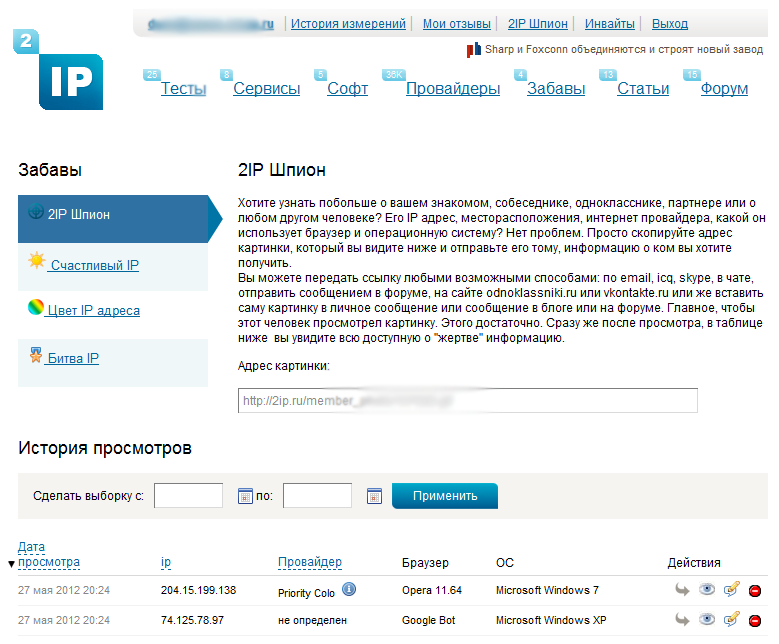779x644 pixels.
Task: Click the eye icon for 74.125.78.97 row
Action: click(x=706, y=619)
